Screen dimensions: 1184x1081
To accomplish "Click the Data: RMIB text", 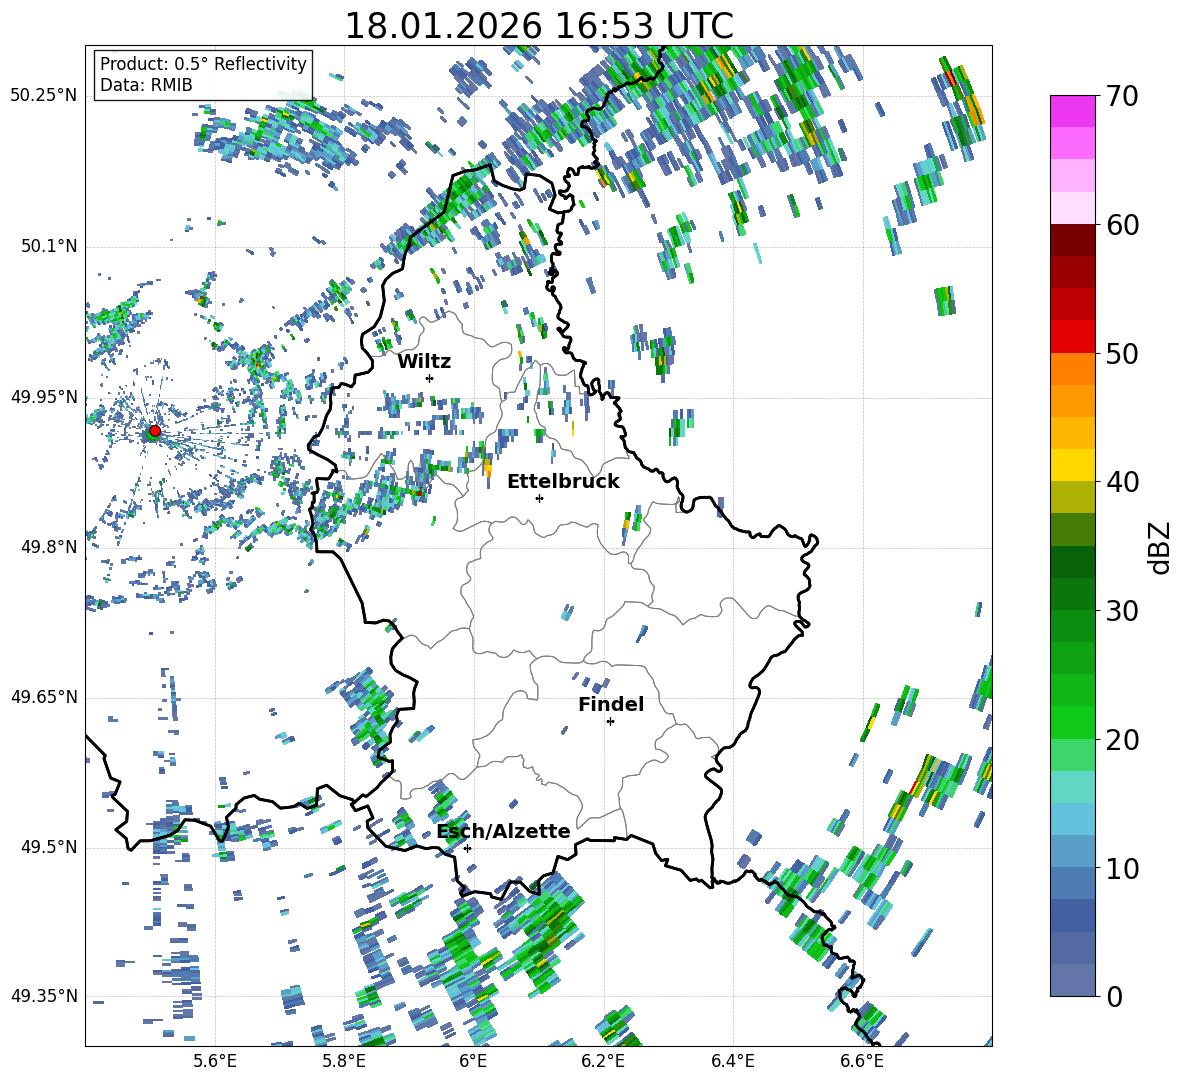I will 146,85.
